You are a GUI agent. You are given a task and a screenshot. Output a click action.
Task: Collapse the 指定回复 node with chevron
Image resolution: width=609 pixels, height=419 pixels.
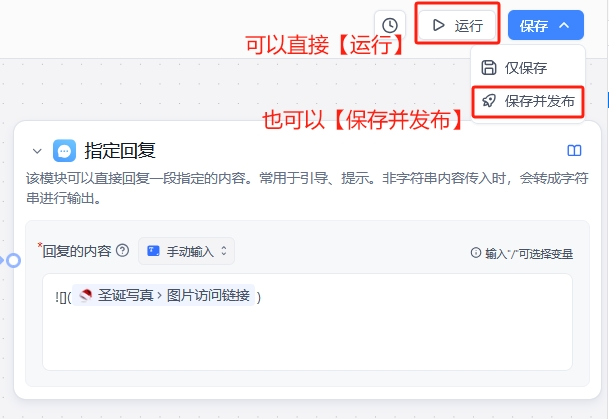coord(37,151)
